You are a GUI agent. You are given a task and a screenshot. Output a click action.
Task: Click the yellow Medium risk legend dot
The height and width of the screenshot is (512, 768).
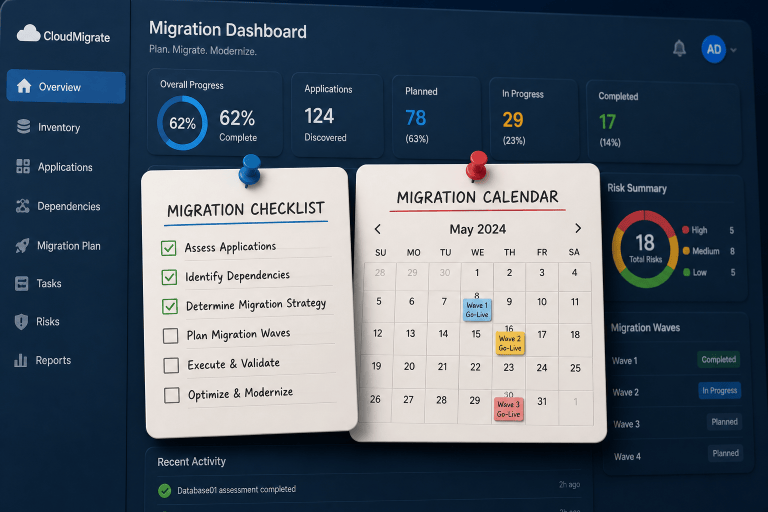(686, 251)
